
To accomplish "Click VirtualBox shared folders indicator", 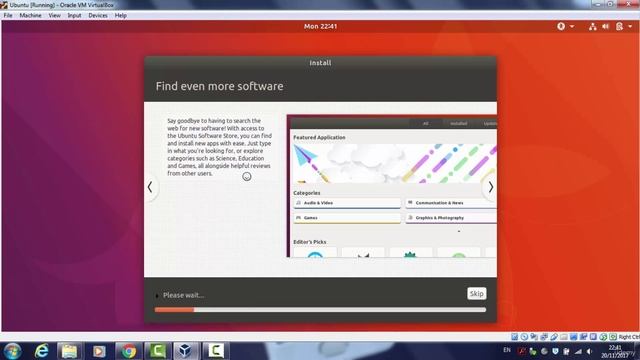I will point(564,337).
